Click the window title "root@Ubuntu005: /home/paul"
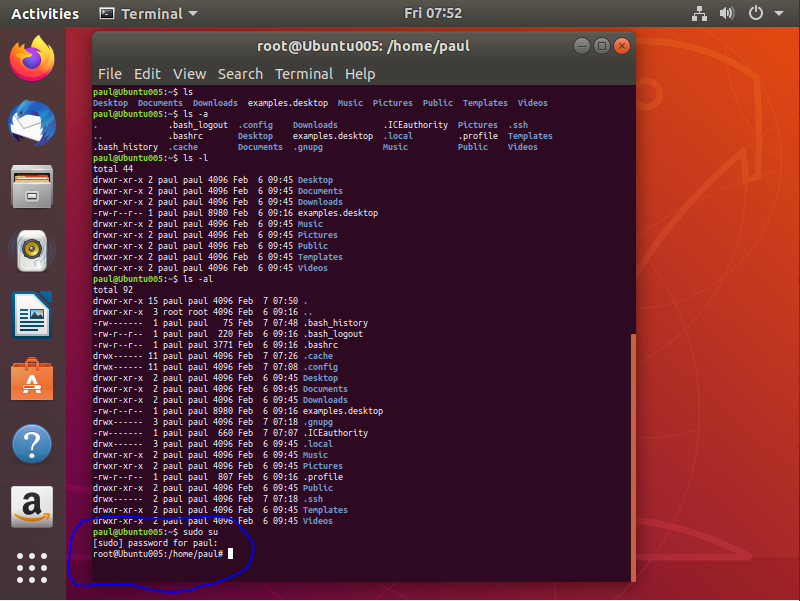Screen dimensions: 800x601 point(363,46)
